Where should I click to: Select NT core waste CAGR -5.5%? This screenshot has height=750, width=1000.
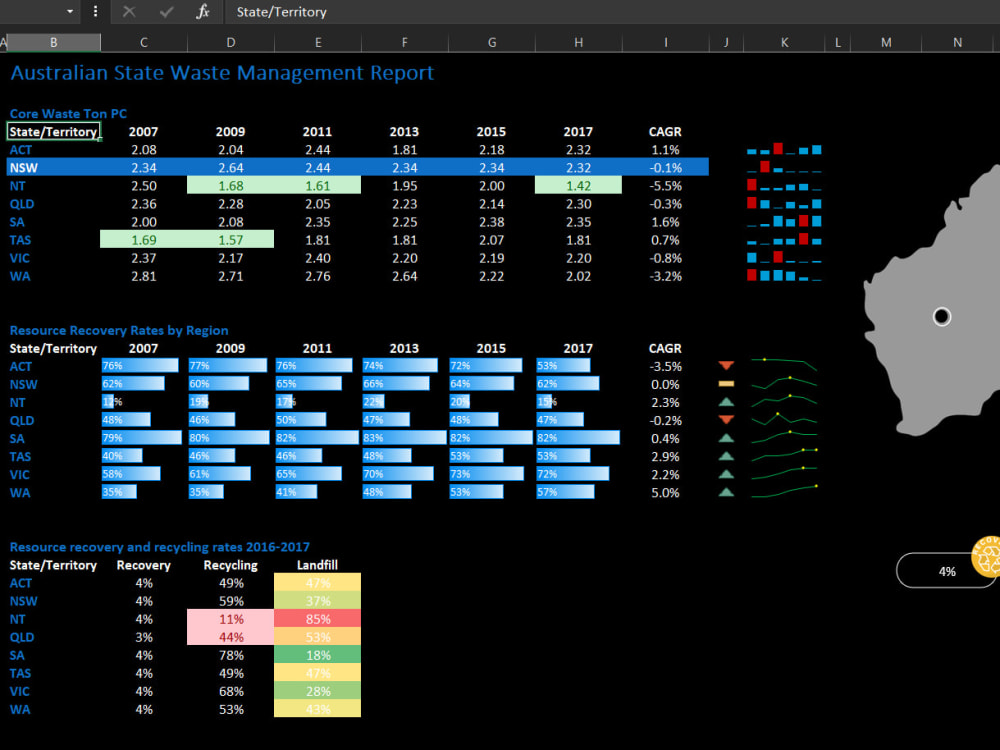coord(665,186)
